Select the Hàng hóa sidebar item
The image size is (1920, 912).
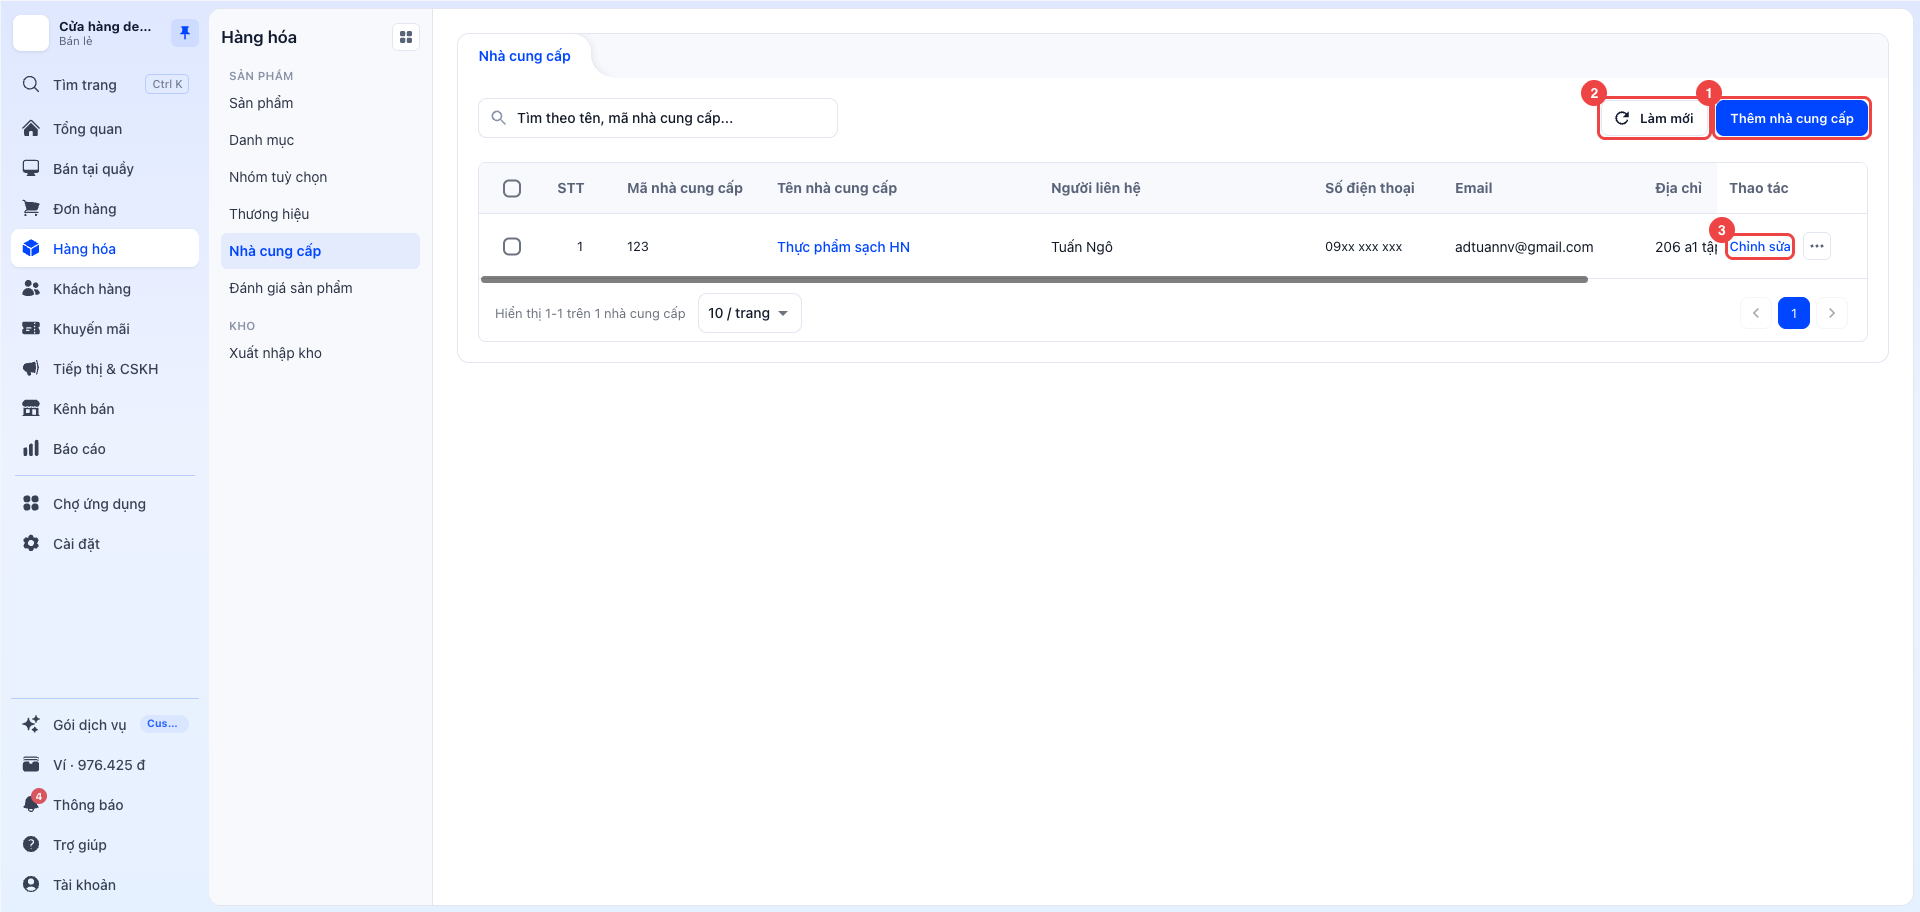coord(105,248)
